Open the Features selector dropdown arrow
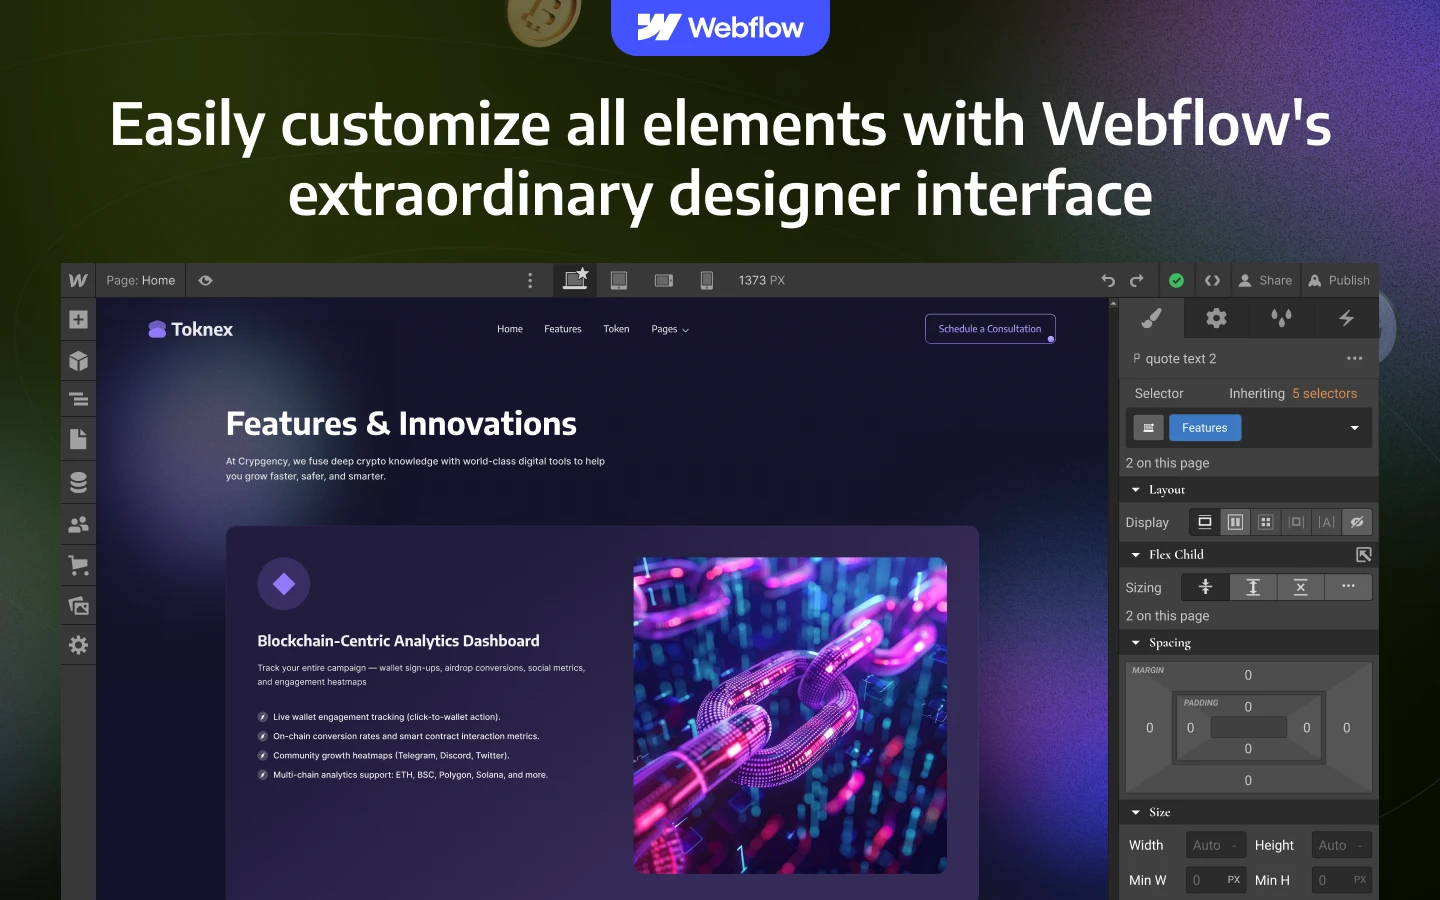1440x900 pixels. pyautogui.click(x=1355, y=428)
